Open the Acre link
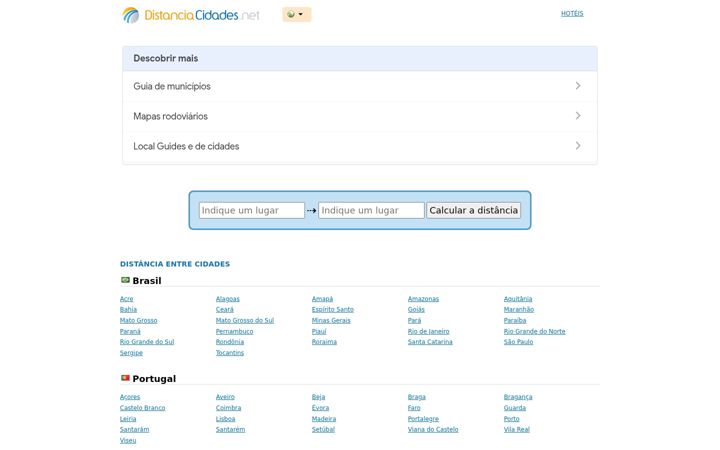This screenshot has width=720, height=450. pos(126,299)
